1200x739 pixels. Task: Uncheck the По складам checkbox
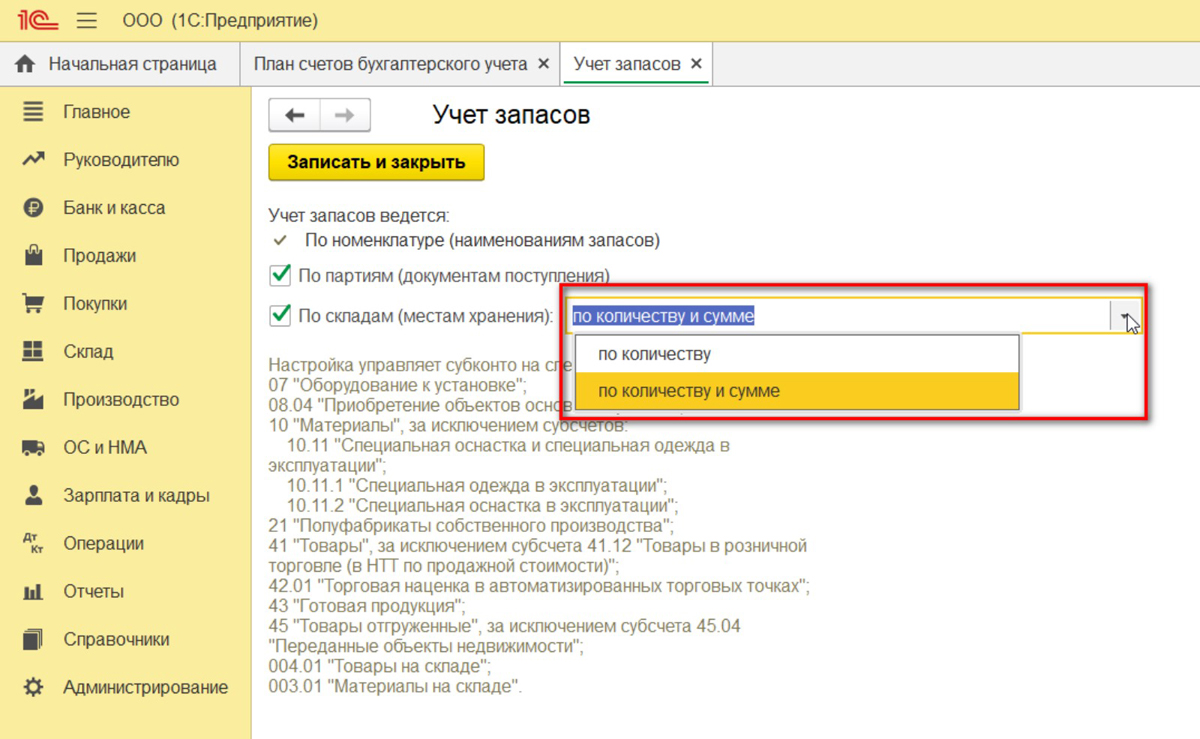click(280, 316)
